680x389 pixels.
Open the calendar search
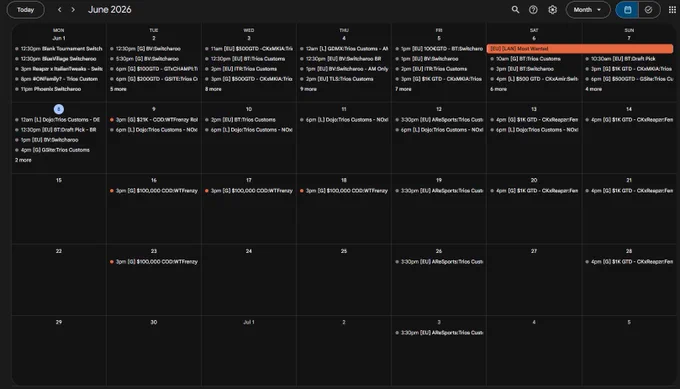515,10
